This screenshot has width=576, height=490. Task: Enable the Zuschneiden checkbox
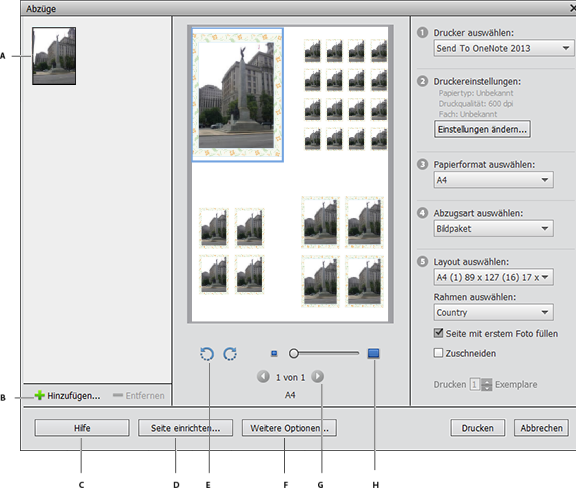coord(438,353)
